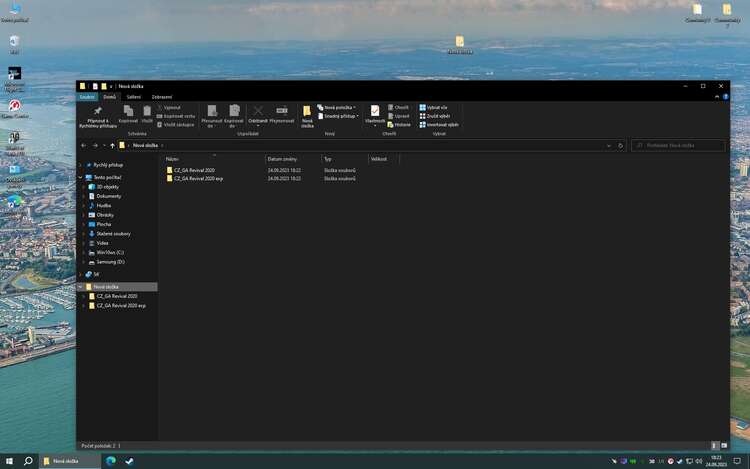Click Vložit zástupce in the ribbon
This screenshot has height=469, width=750.
click(176, 125)
